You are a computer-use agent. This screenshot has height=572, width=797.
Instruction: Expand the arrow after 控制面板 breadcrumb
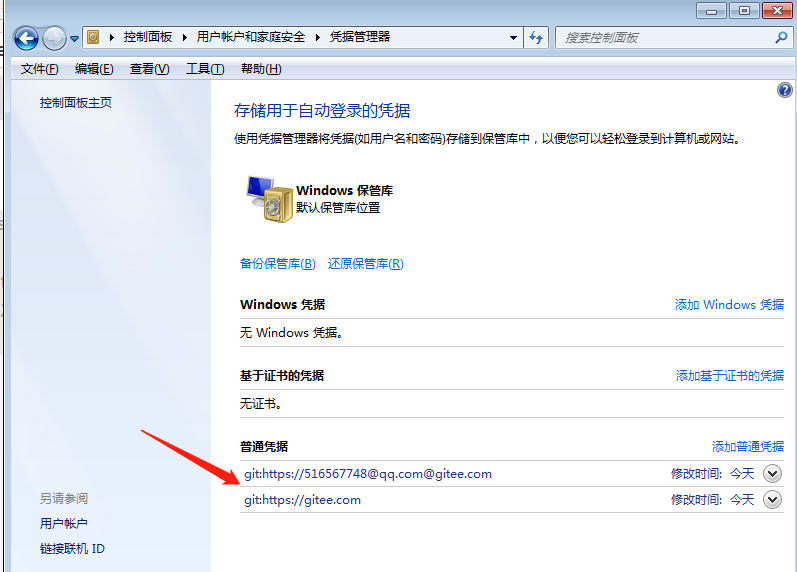[184, 37]
